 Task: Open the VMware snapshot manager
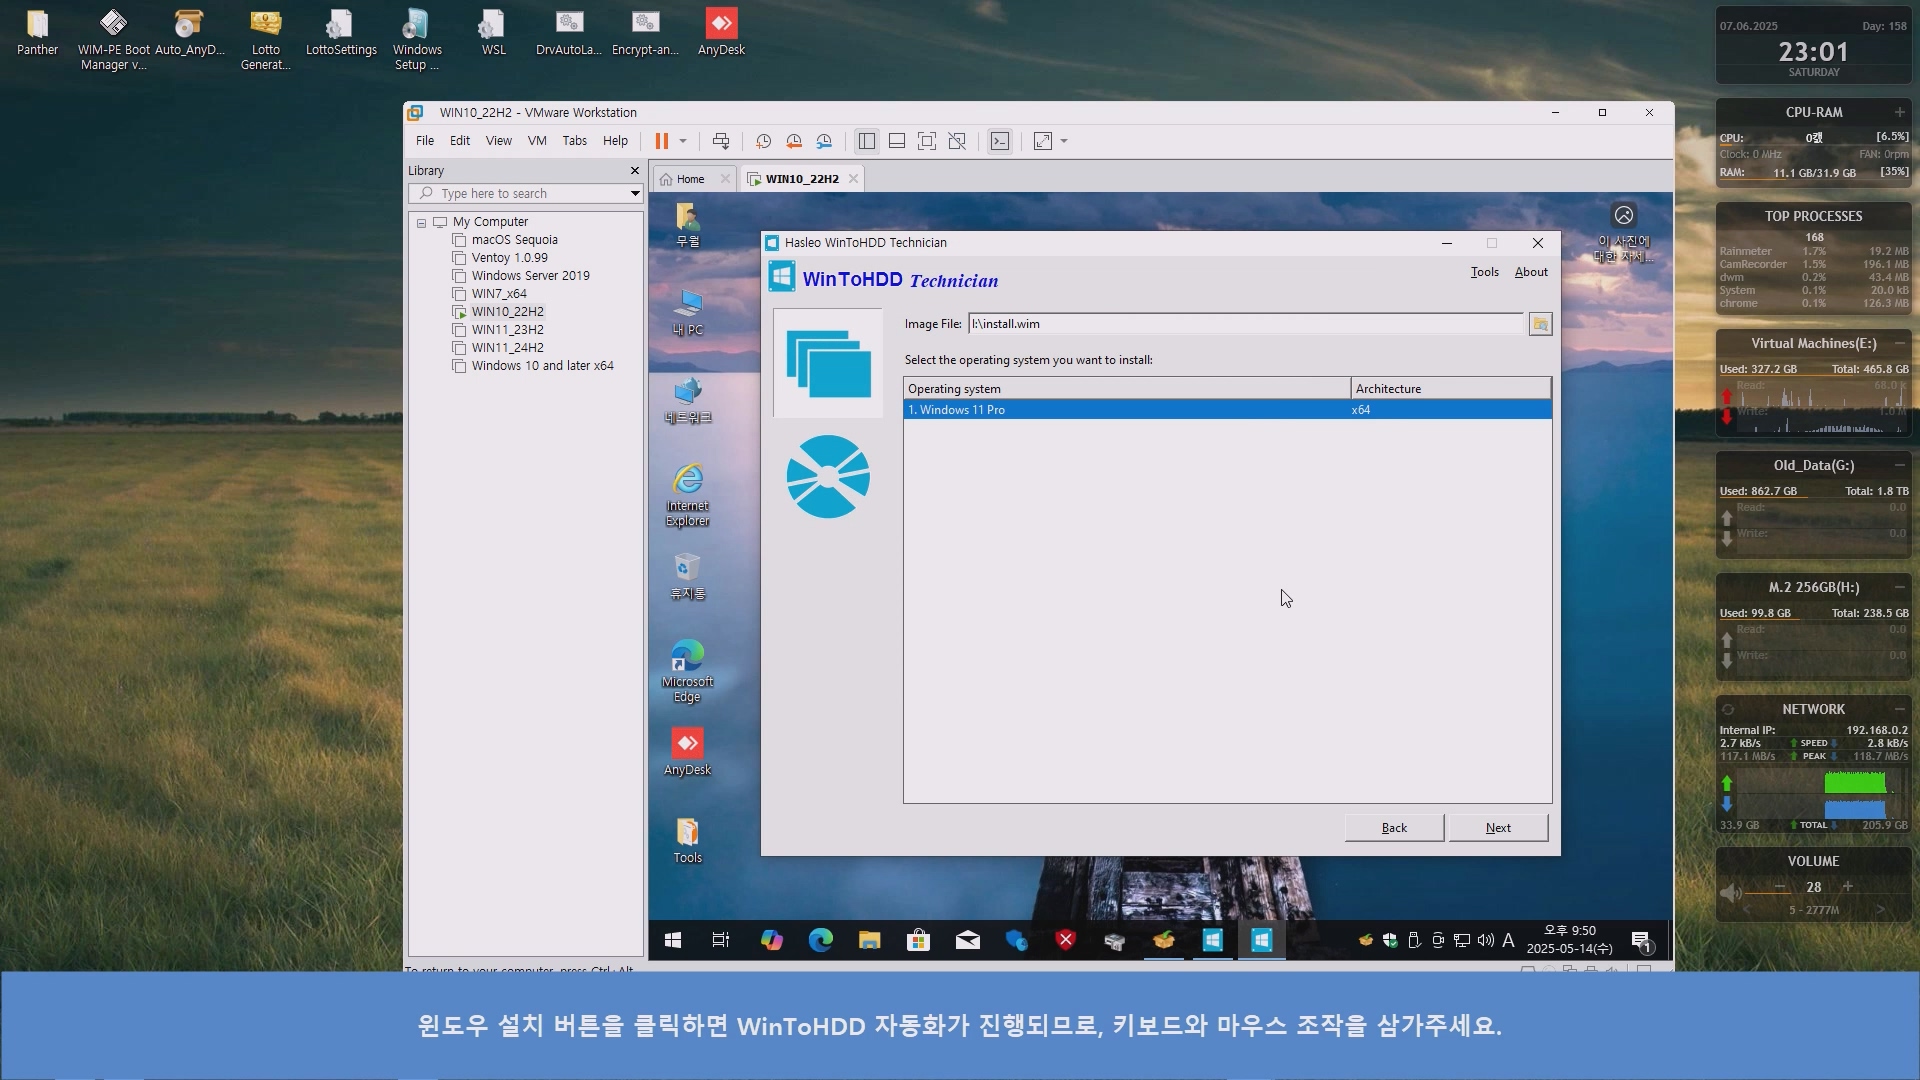pyautogui.click(x=824, y=141)
